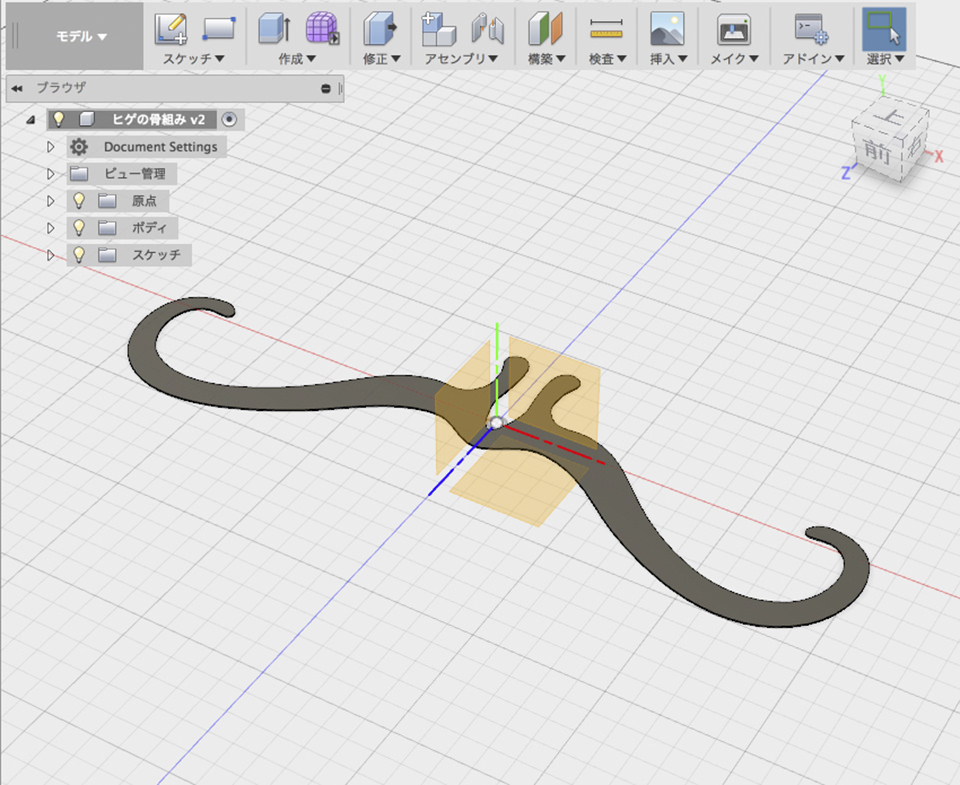Image resolution: width=960 pixels, height=785 pixels.
Task: Toggle visibility lightbulb for スケッチ folder
Action: click(78, 255)
